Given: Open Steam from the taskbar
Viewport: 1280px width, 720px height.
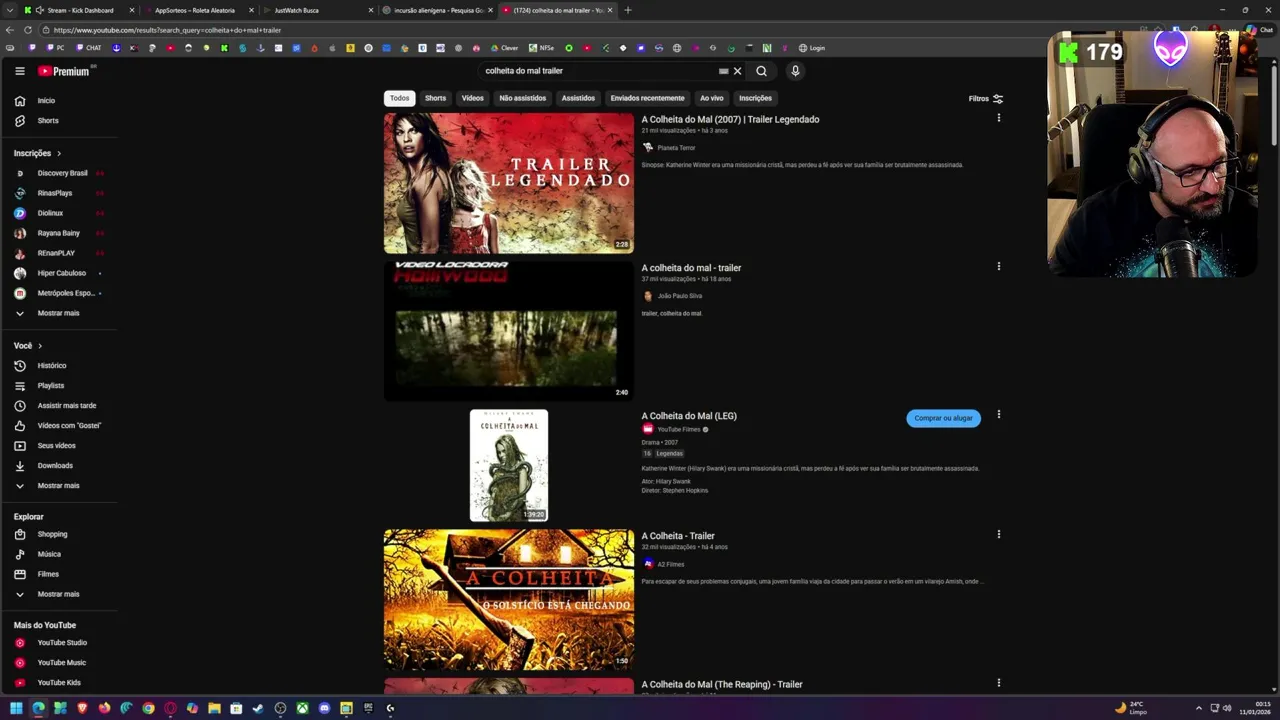Looking at the screenshot, I should (258, 708).
